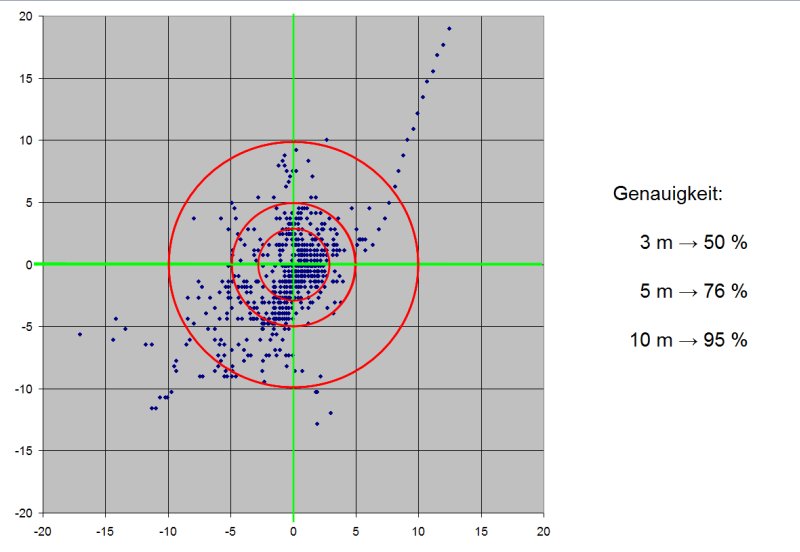
Task: Select the leftmost data point near x=-17
Action: click(80, 334)
